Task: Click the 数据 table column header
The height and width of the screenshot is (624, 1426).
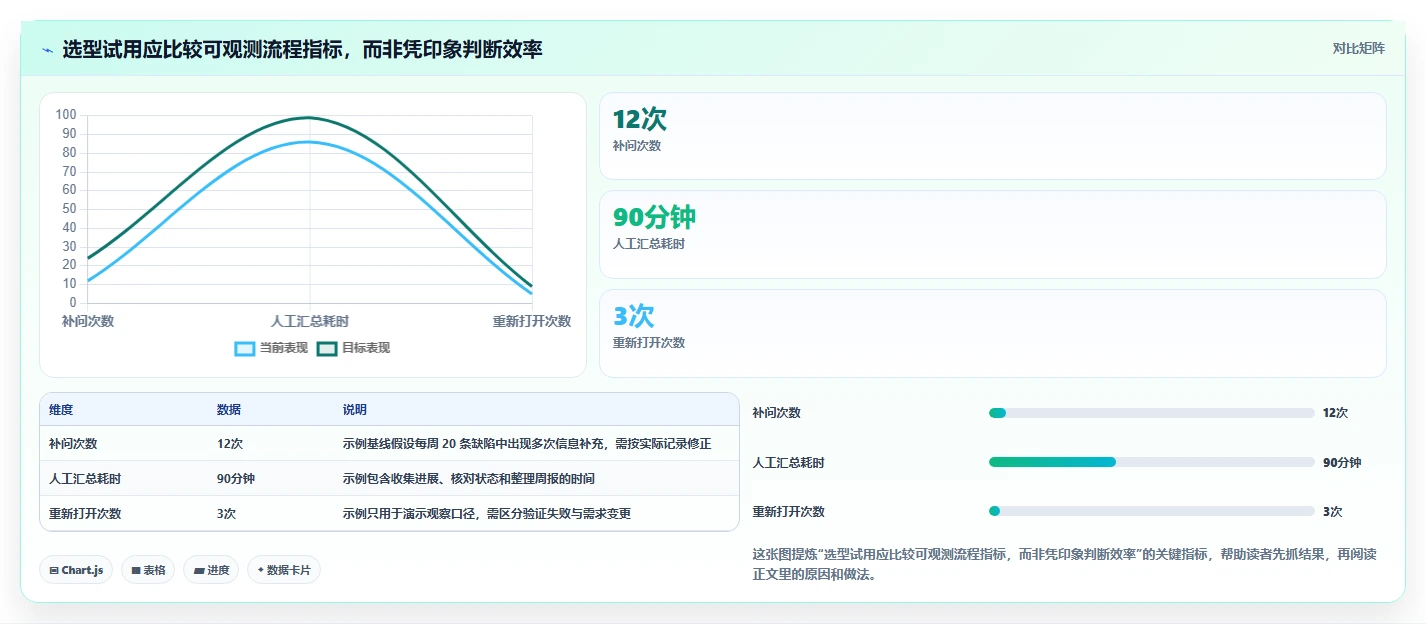Action: tap(228, 410)
